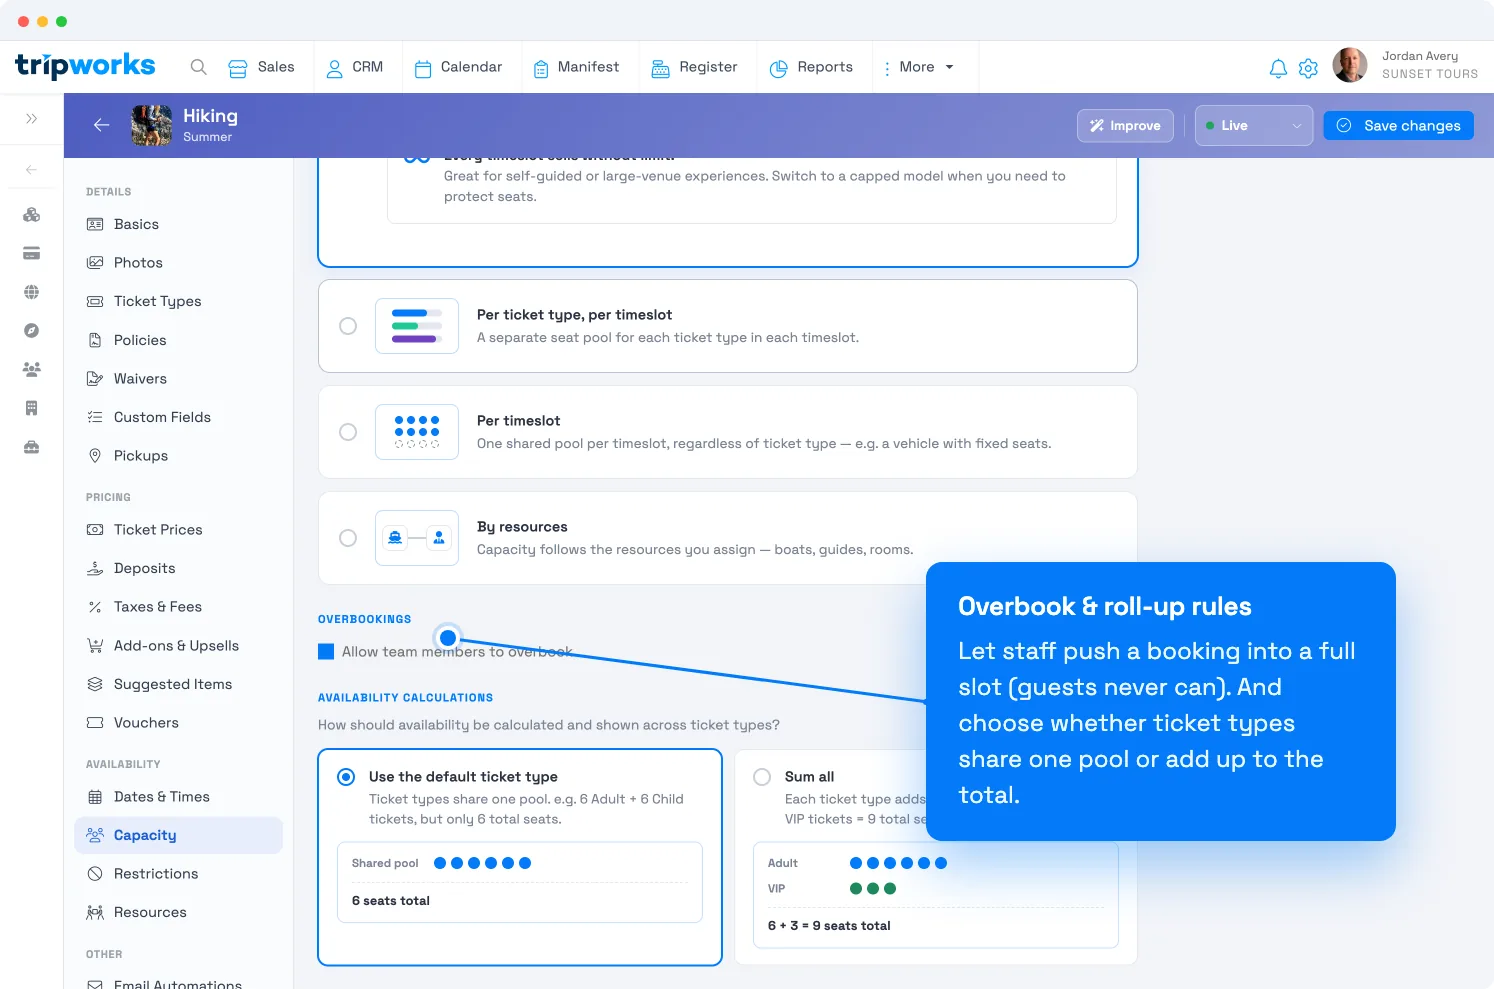Viewport: 1494px width, 989px height.
Task: Click the Improve button
Action: tap(1125, 126)
